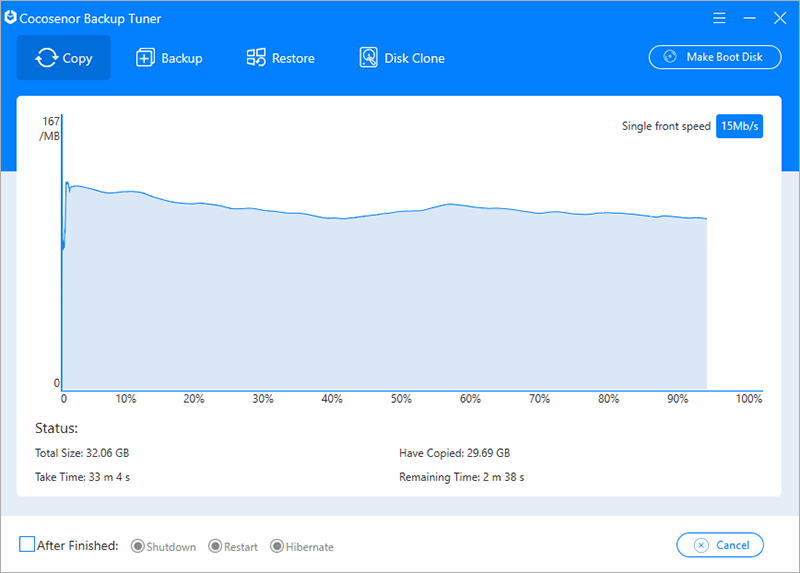Click the Restore icon in toolbar

[256, 58]
